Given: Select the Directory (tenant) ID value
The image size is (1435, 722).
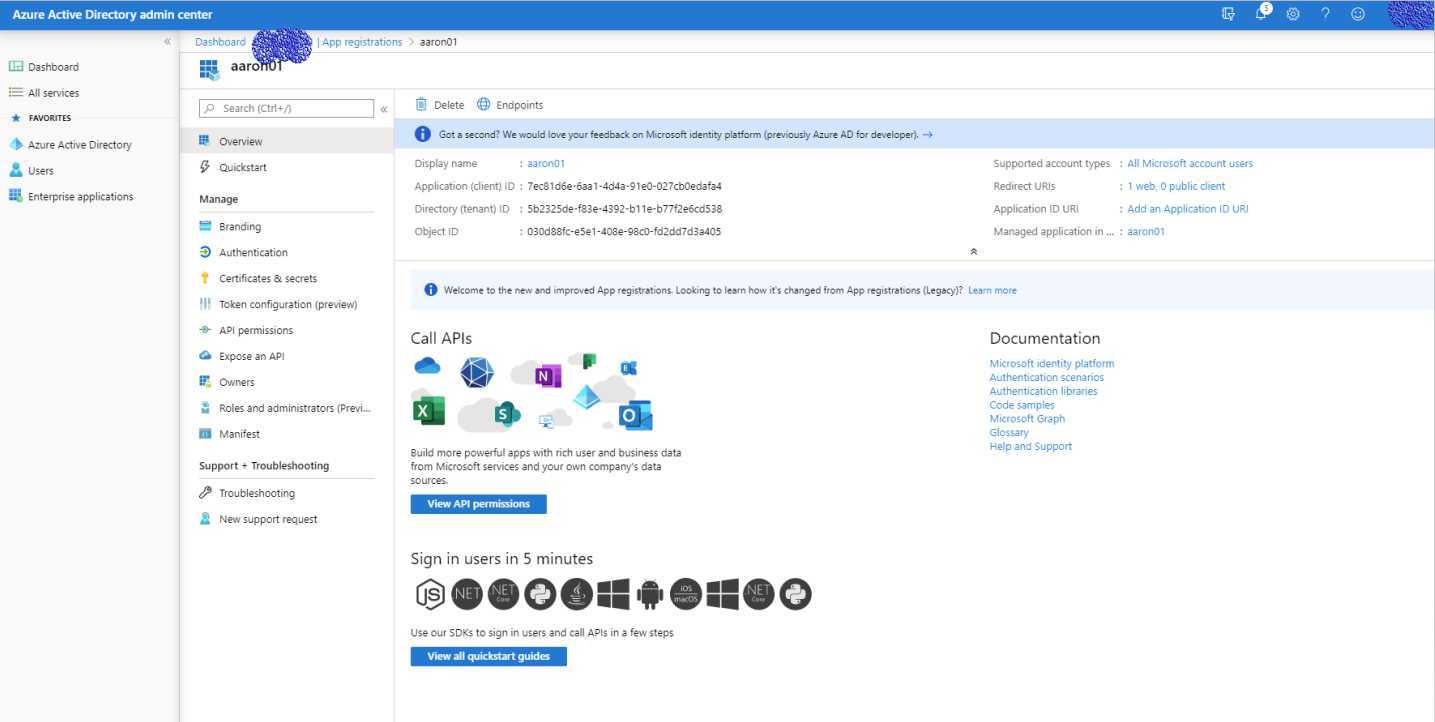Looking at the screenshot, I should [624, 209].
